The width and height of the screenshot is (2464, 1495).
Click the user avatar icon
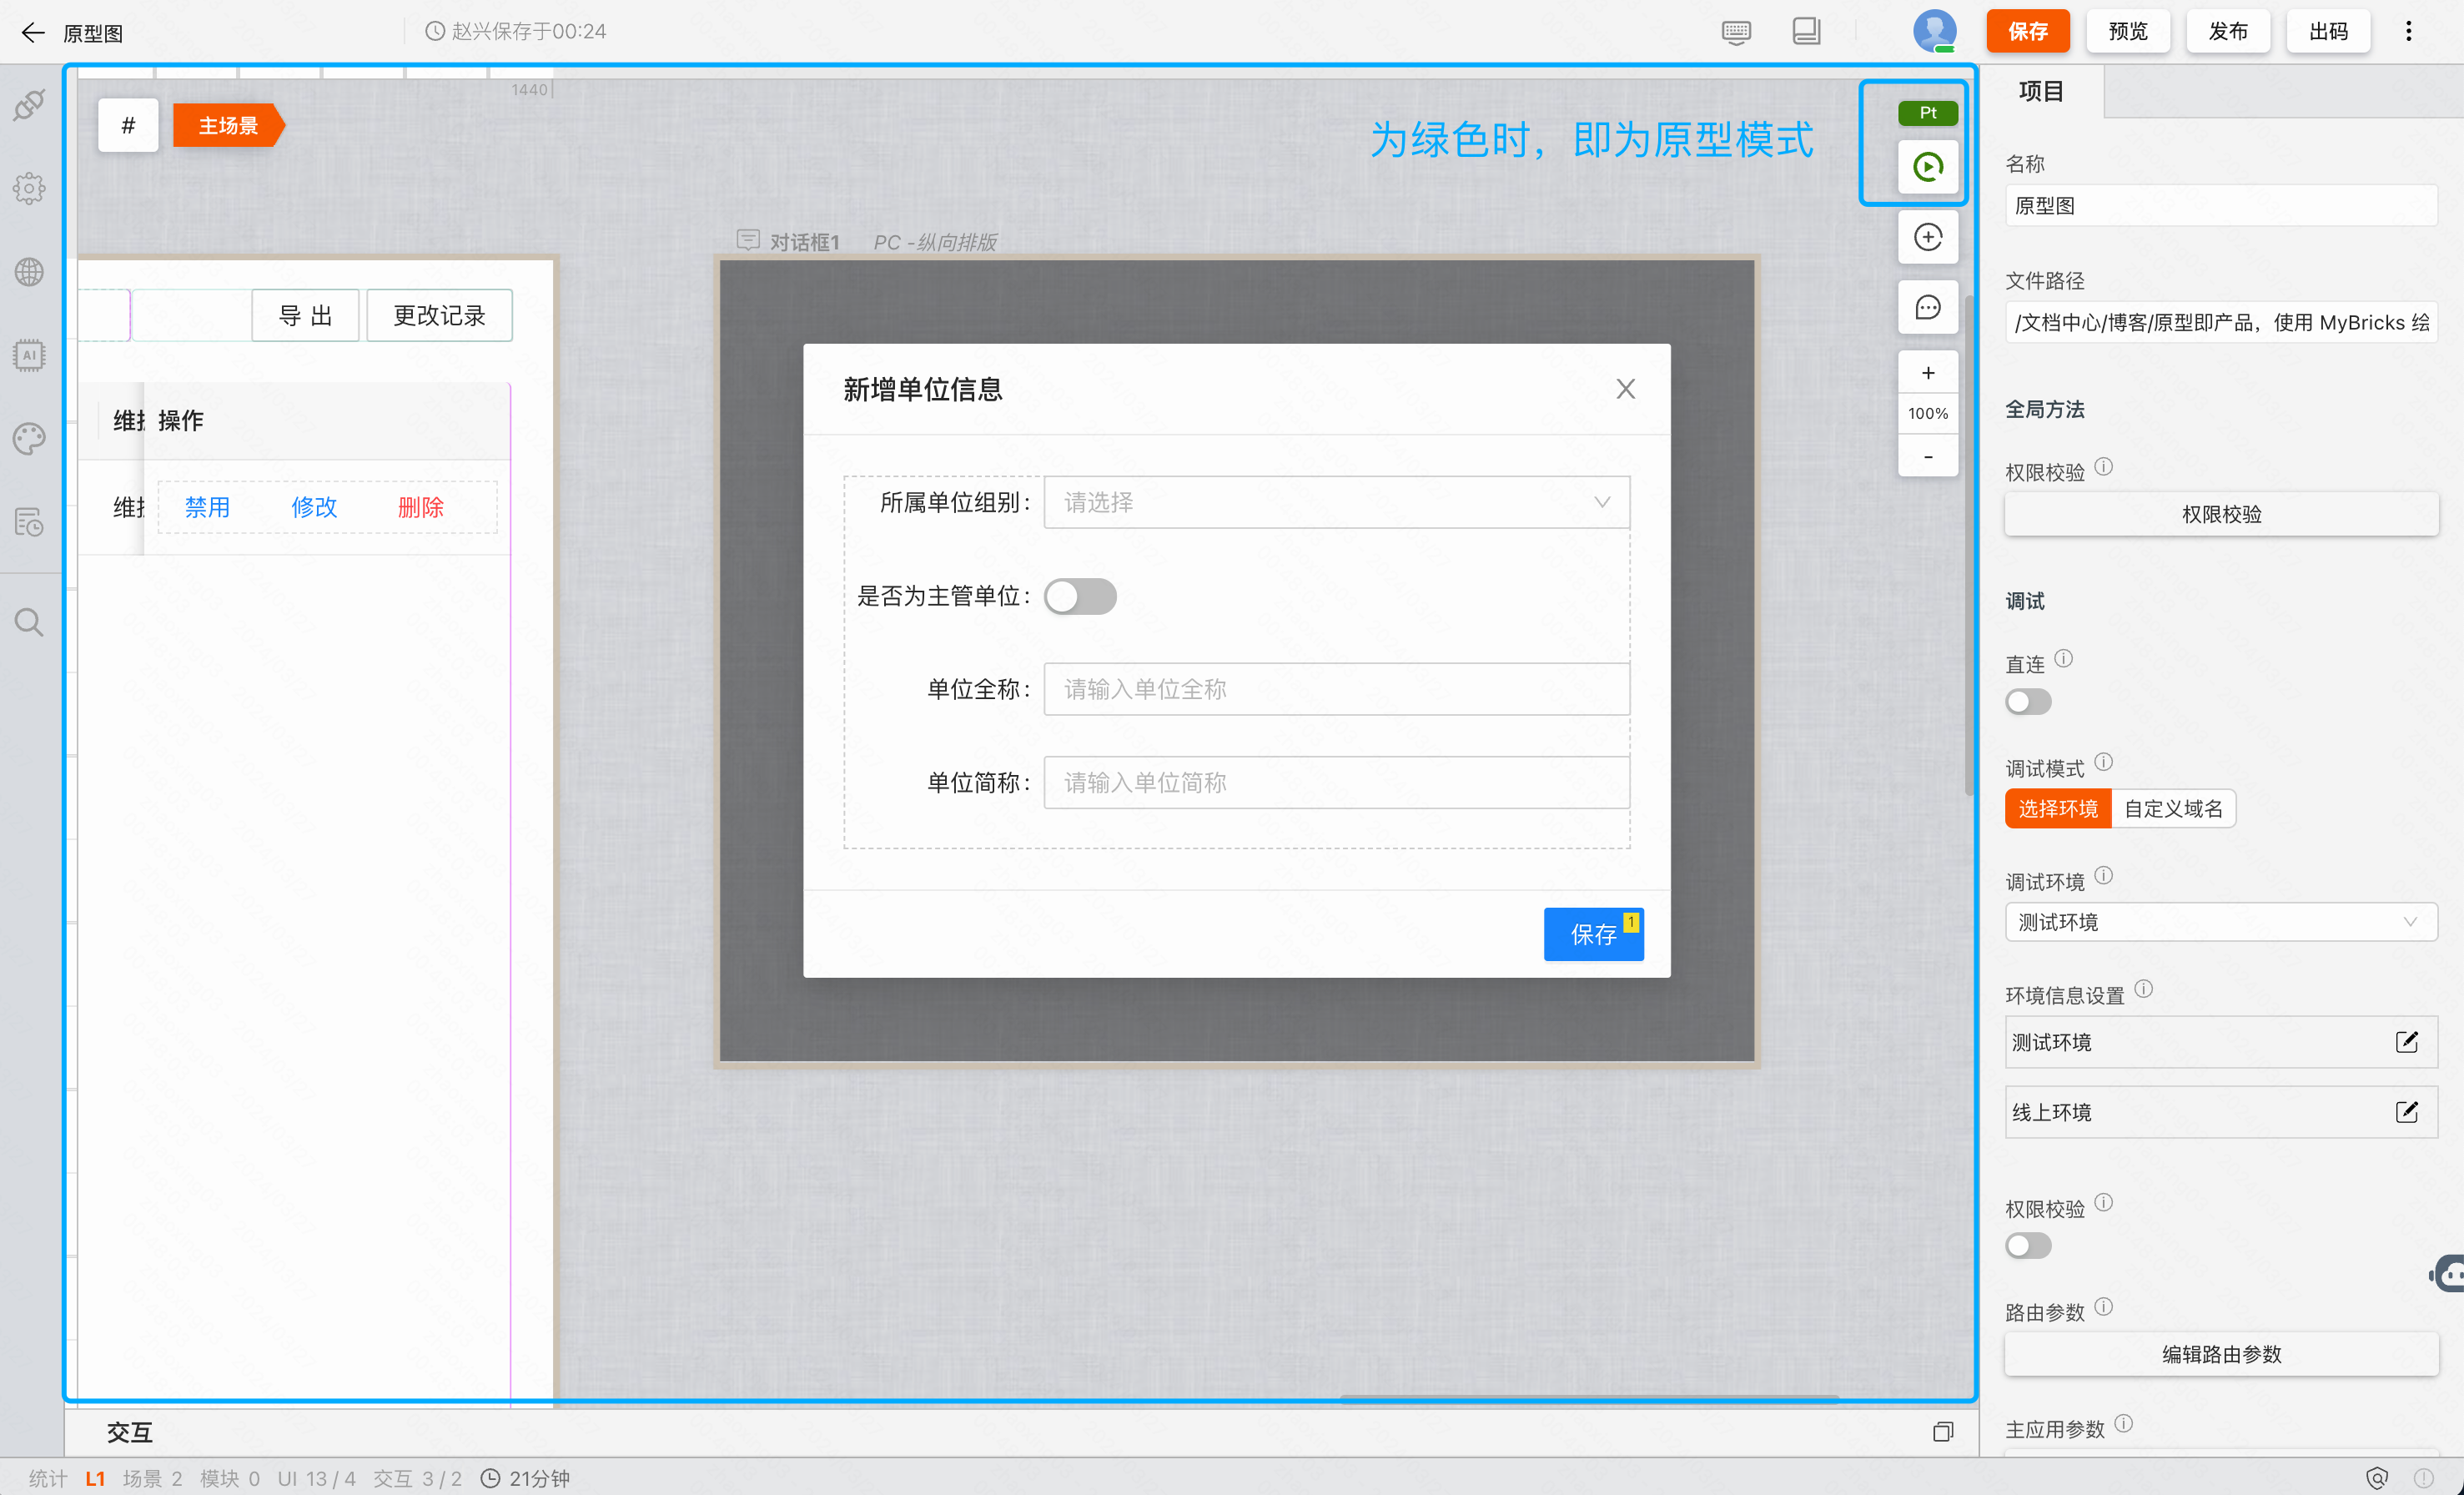pos(1934,32)
